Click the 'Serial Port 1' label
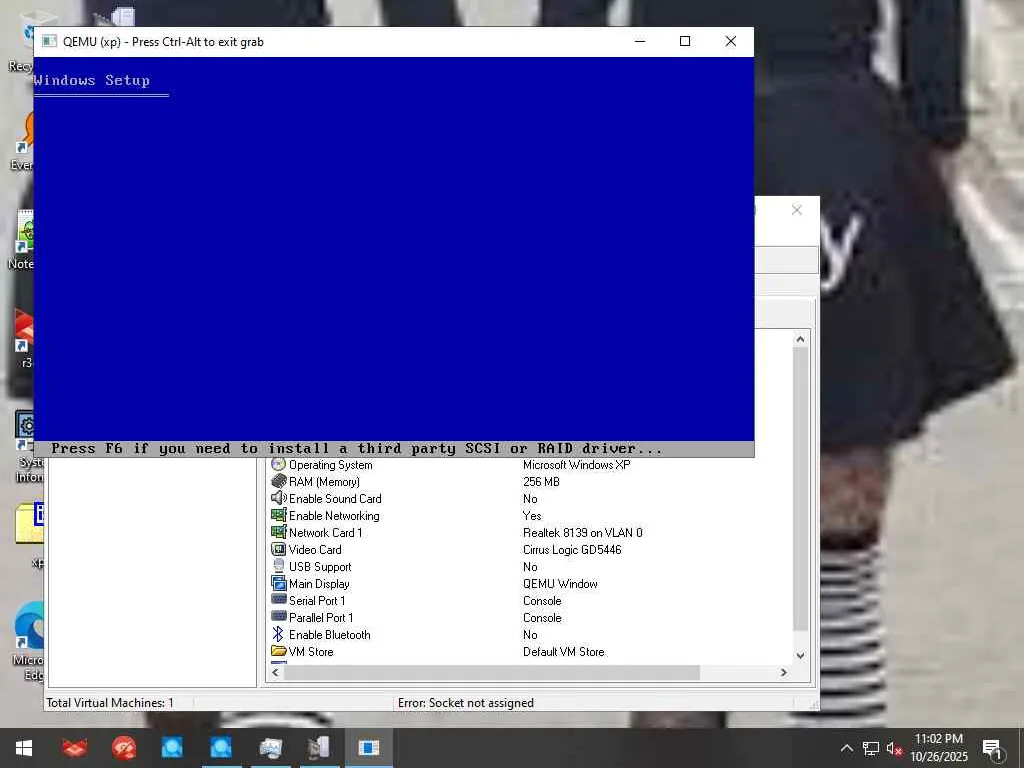Screen dimensions: 1024x768 pyautogui.click(x=317, y=601)
